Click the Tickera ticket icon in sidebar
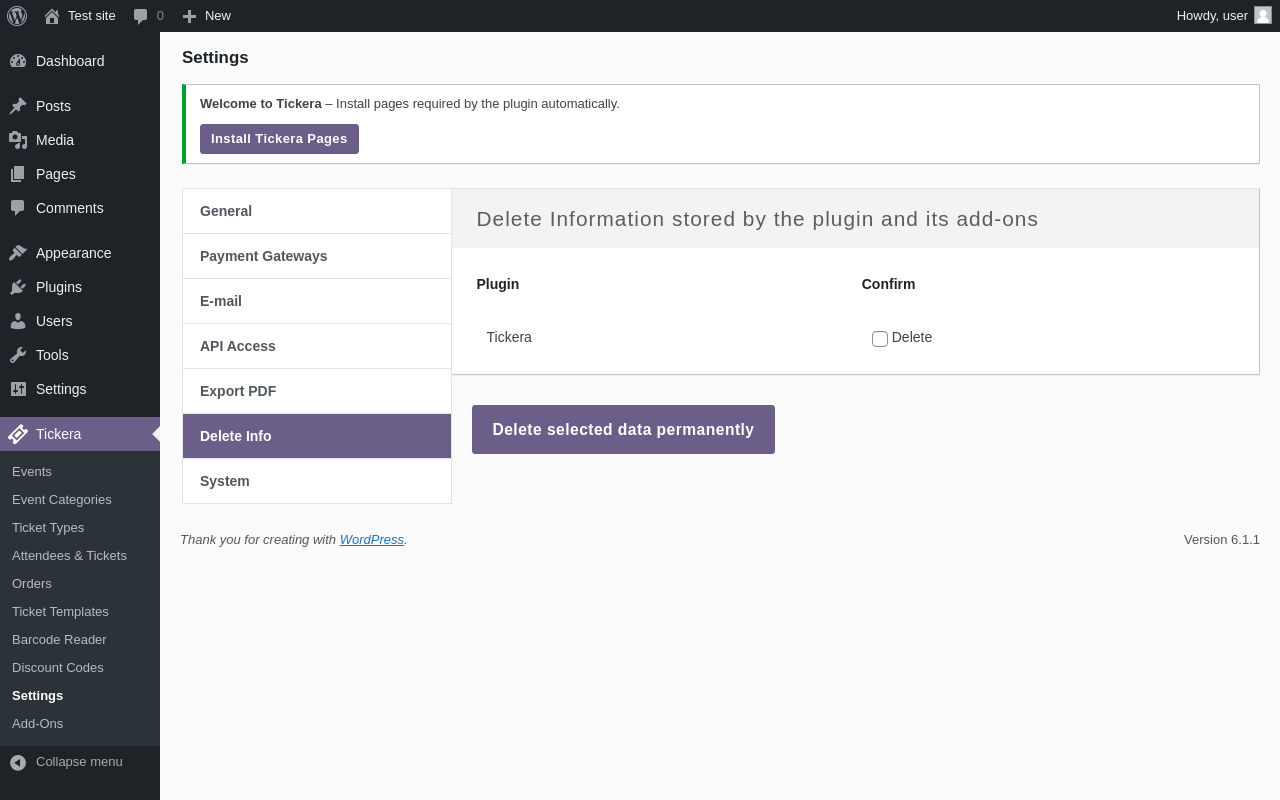This screenshot has width=1280, height=800. click(18, 434)
